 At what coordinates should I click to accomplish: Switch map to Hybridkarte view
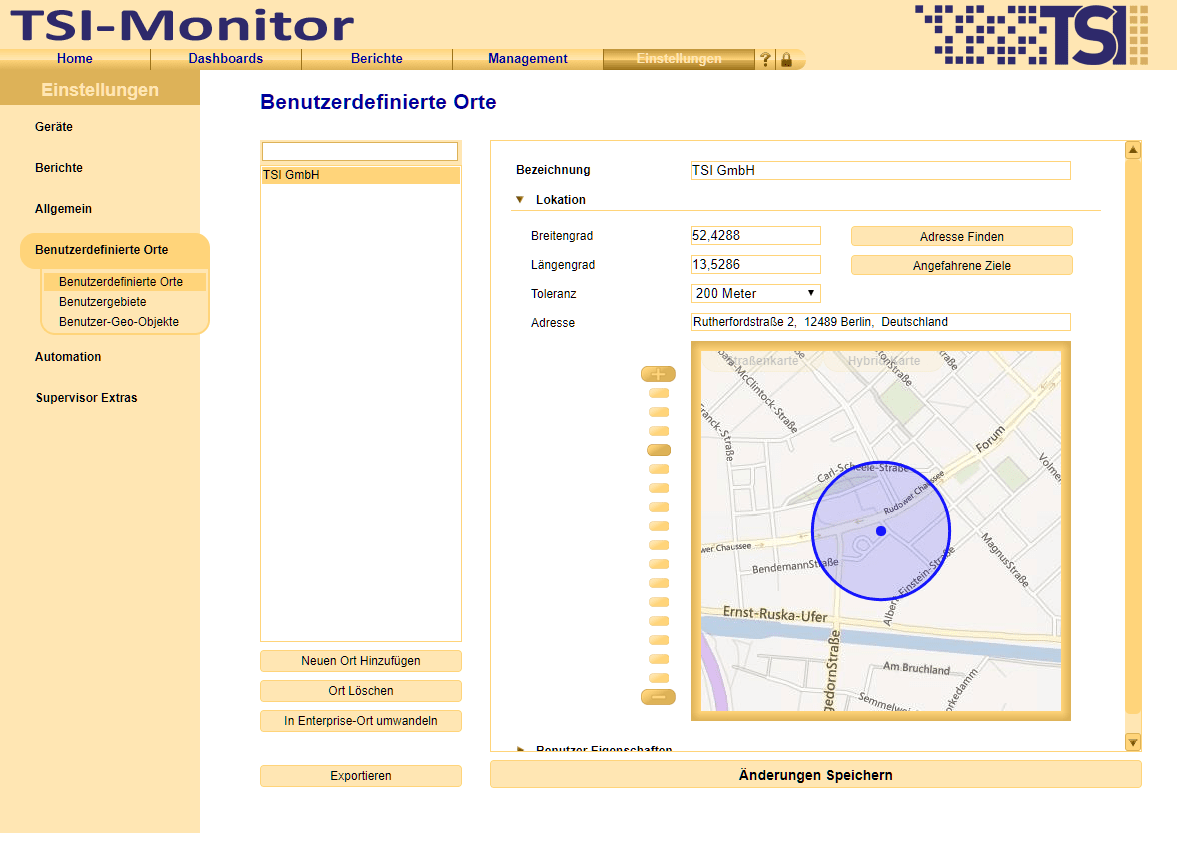tap(884, 361)
